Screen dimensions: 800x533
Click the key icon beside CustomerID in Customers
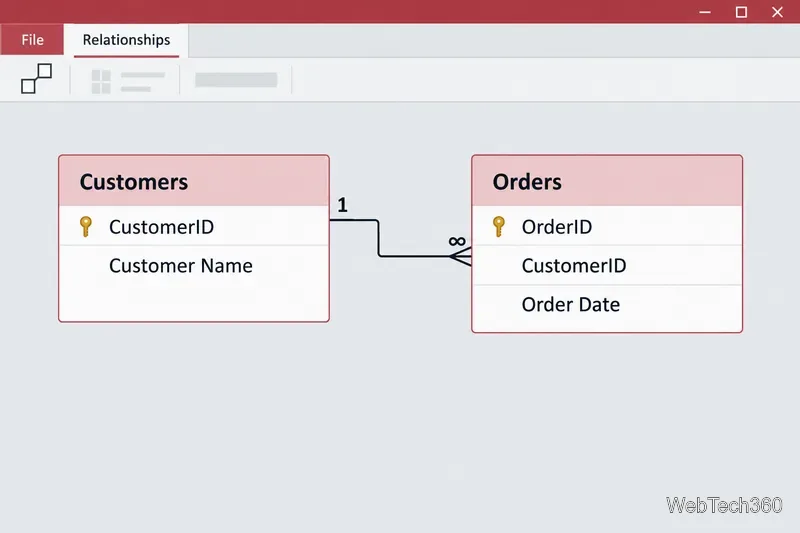click(x=86, y=226)
